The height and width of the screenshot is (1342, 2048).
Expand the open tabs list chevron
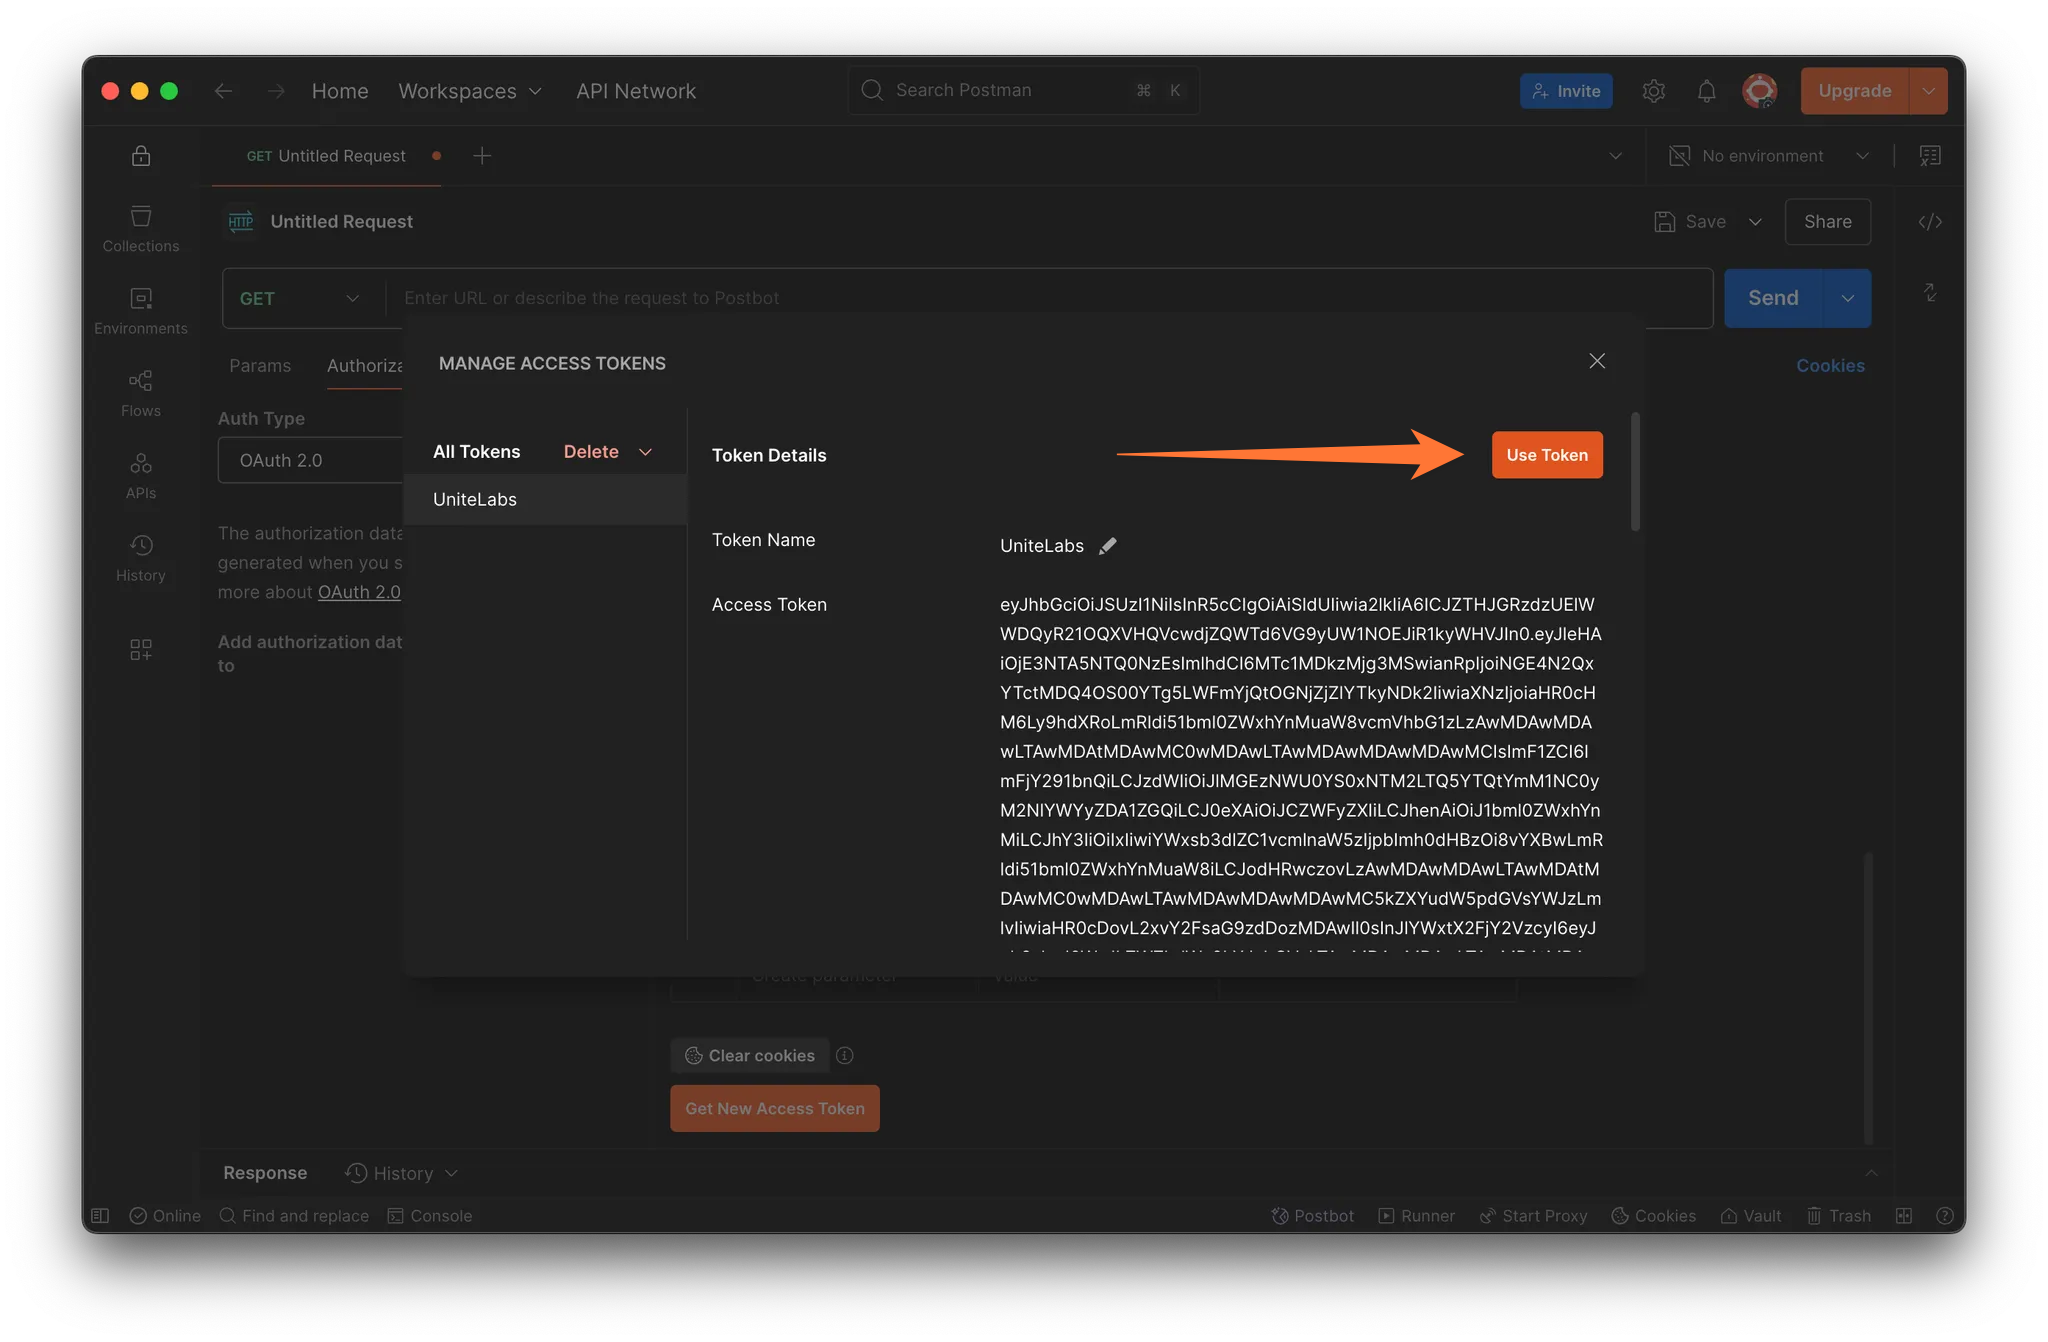(1615, 156)
